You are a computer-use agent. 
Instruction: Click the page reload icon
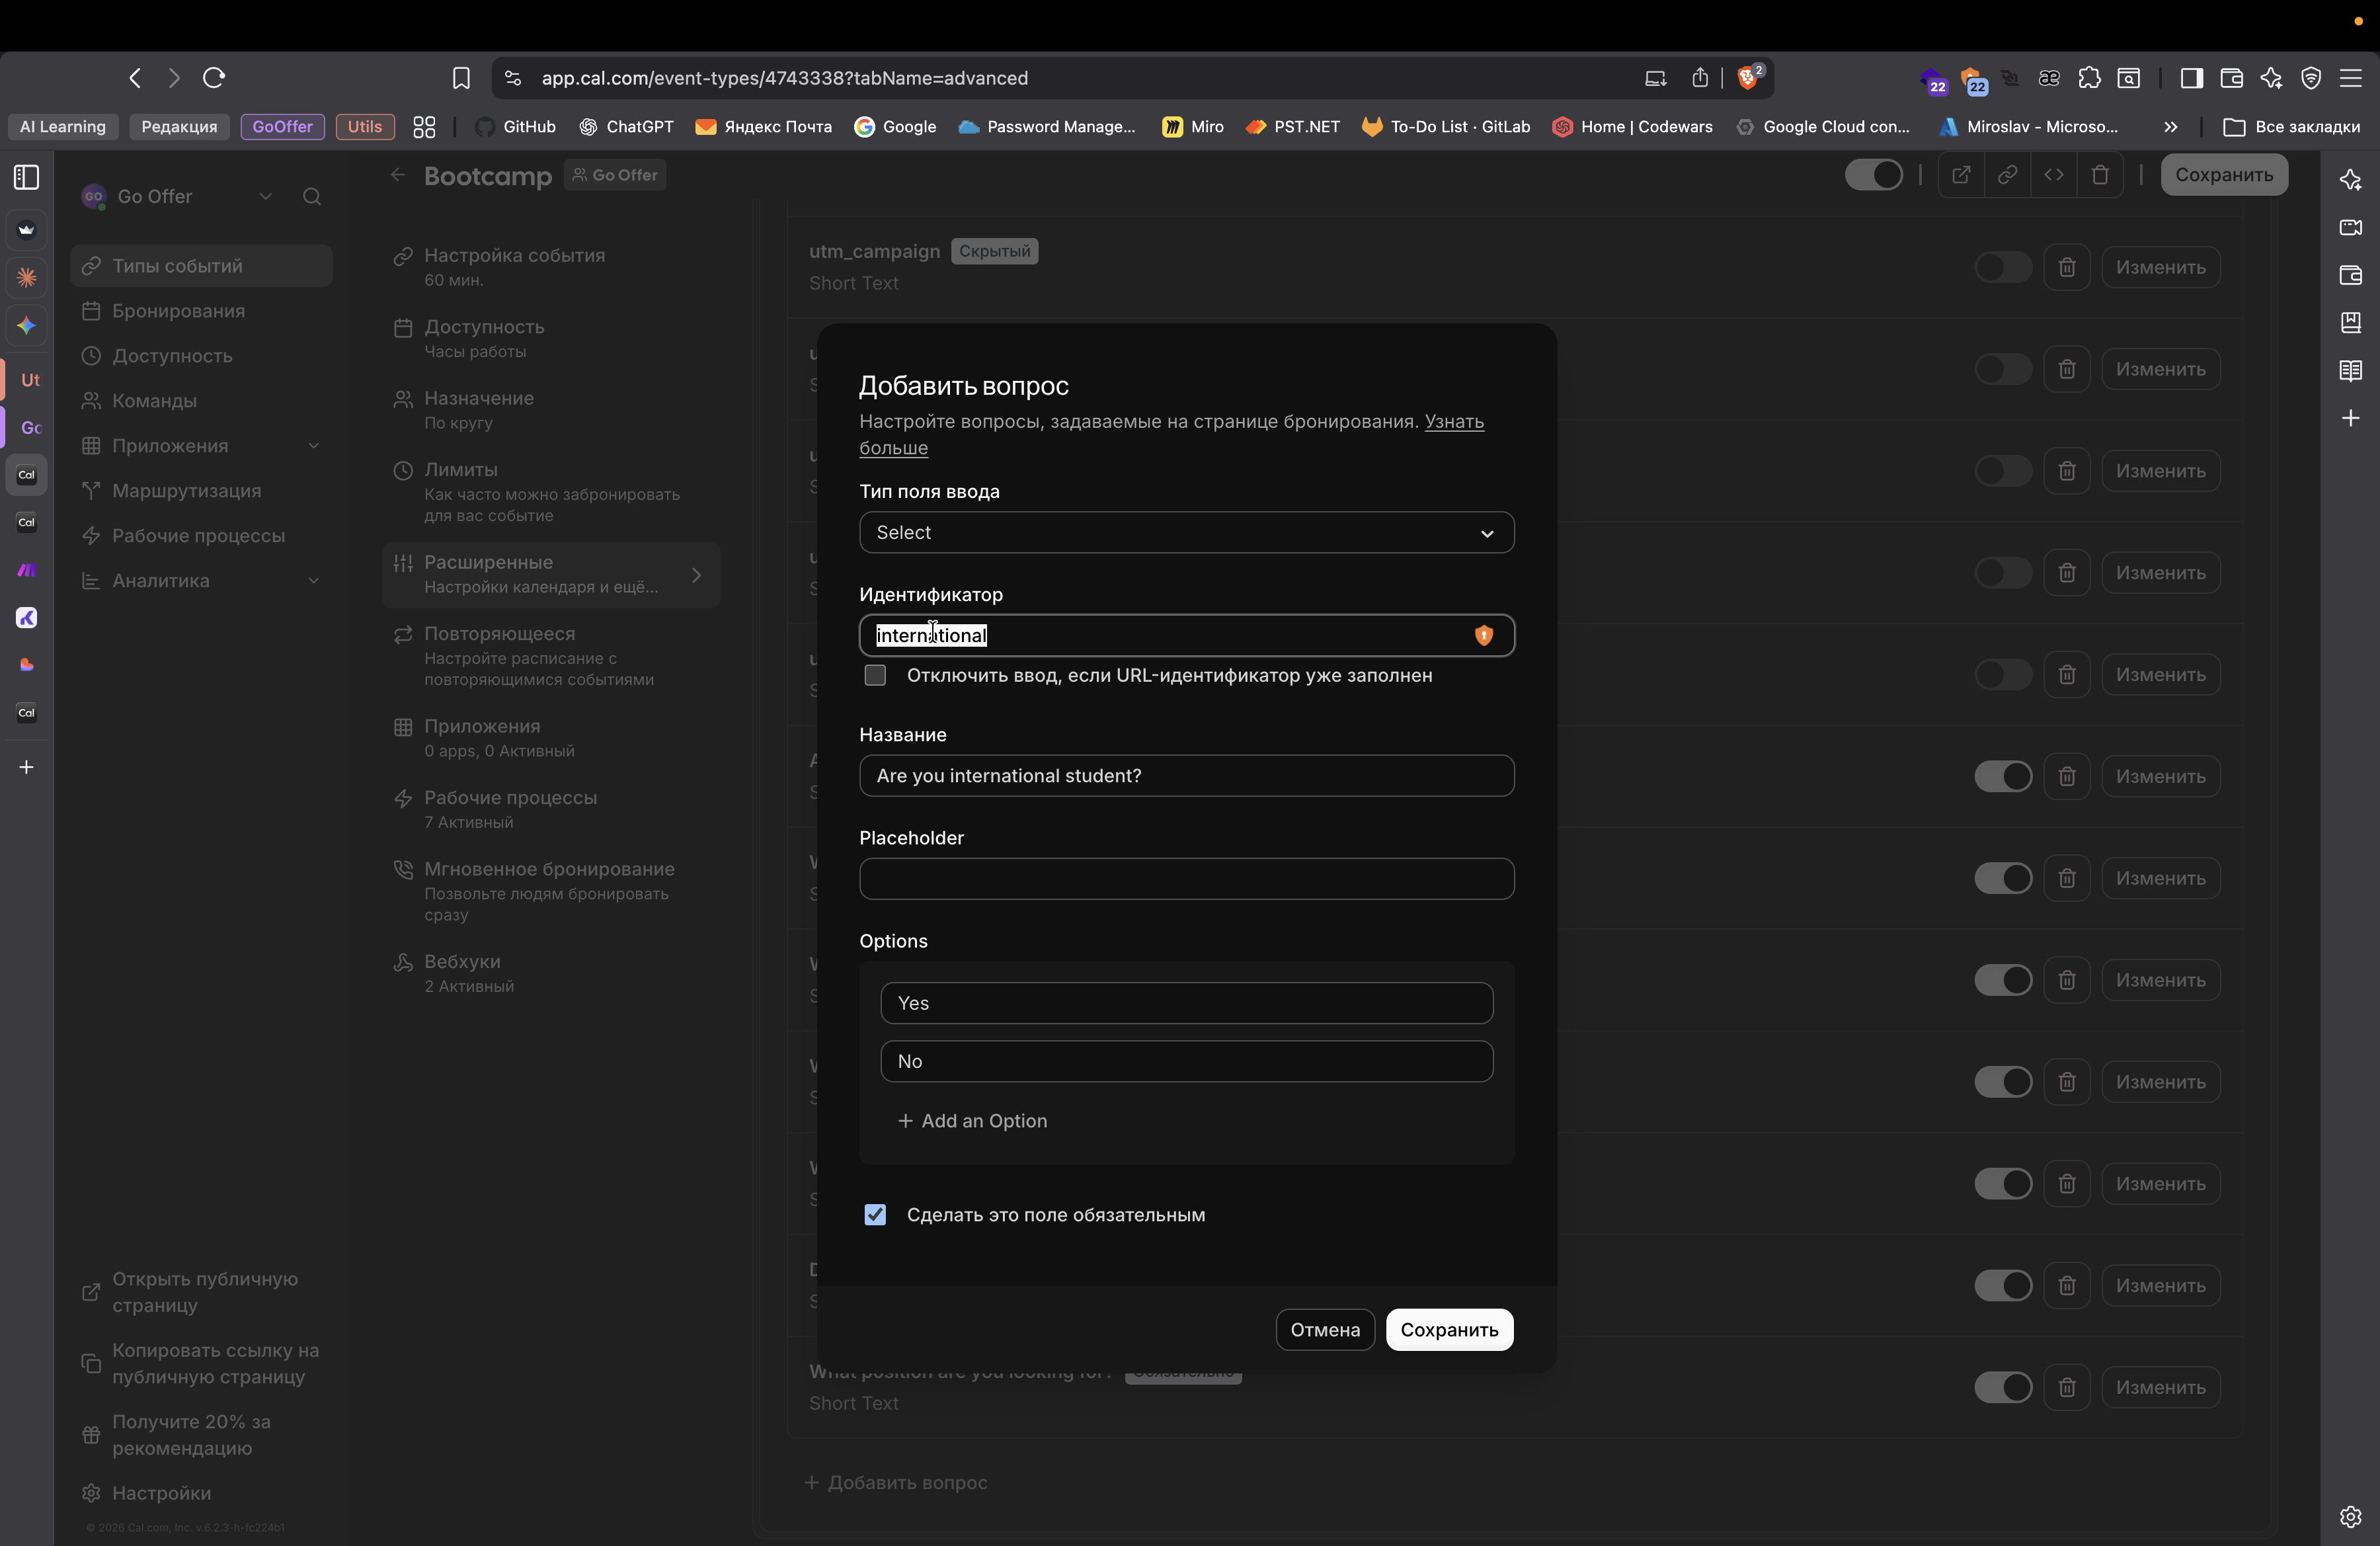[x=213, y=78]
